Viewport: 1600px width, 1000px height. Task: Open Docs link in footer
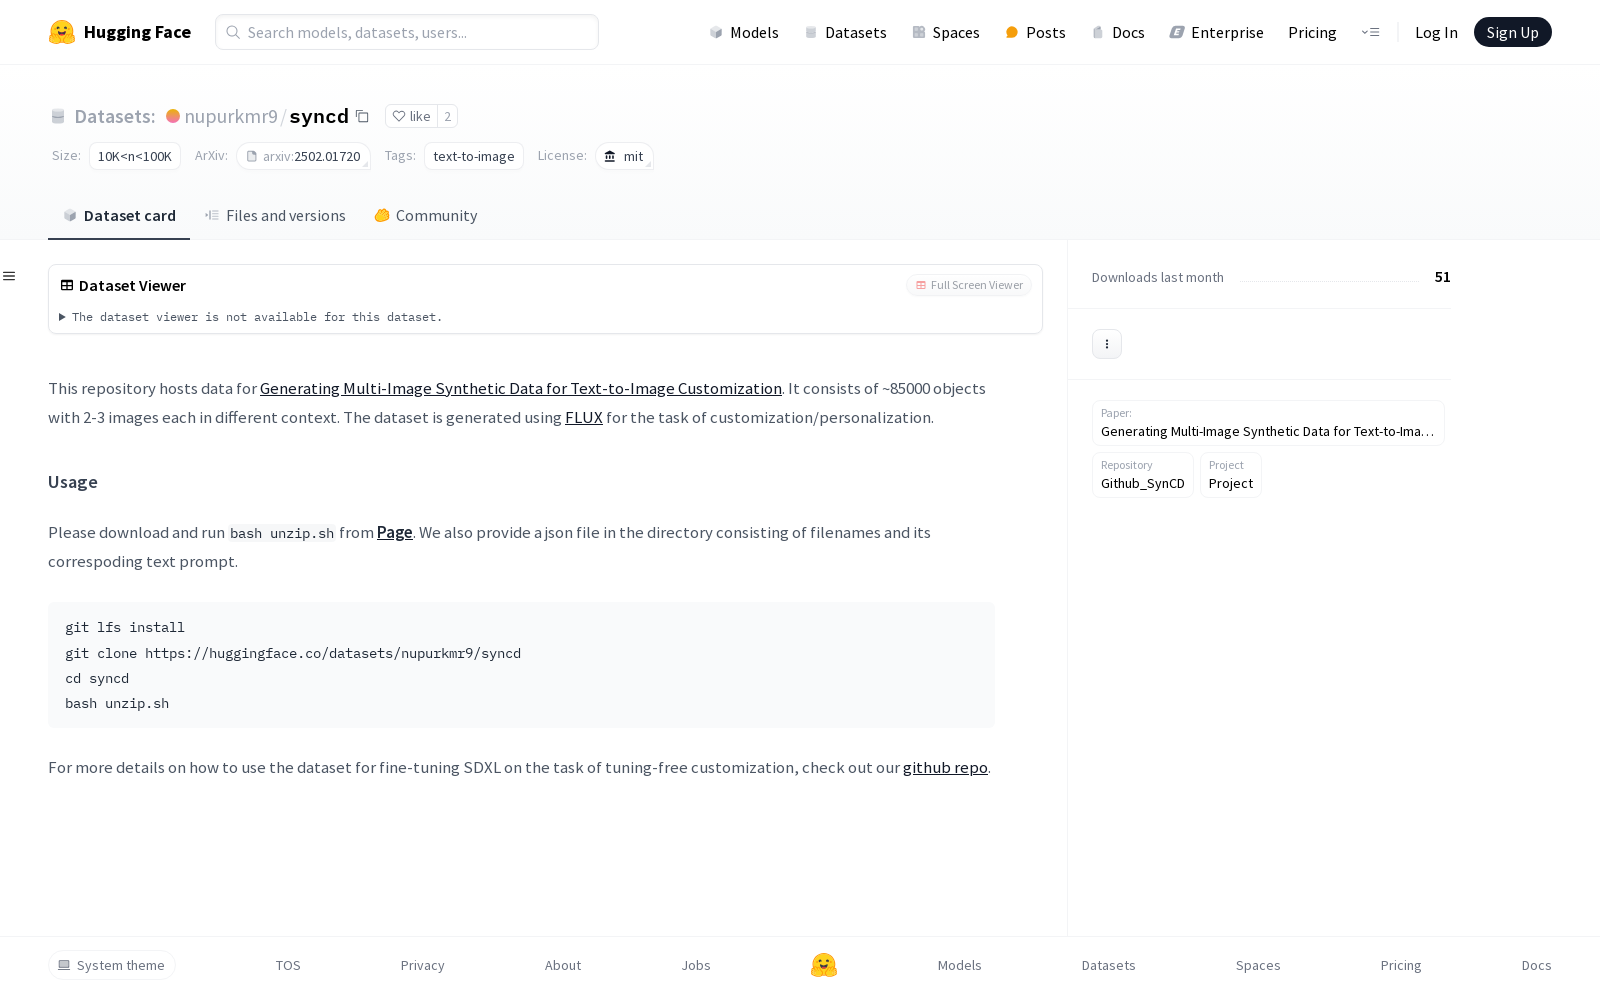pos(1537,965)
